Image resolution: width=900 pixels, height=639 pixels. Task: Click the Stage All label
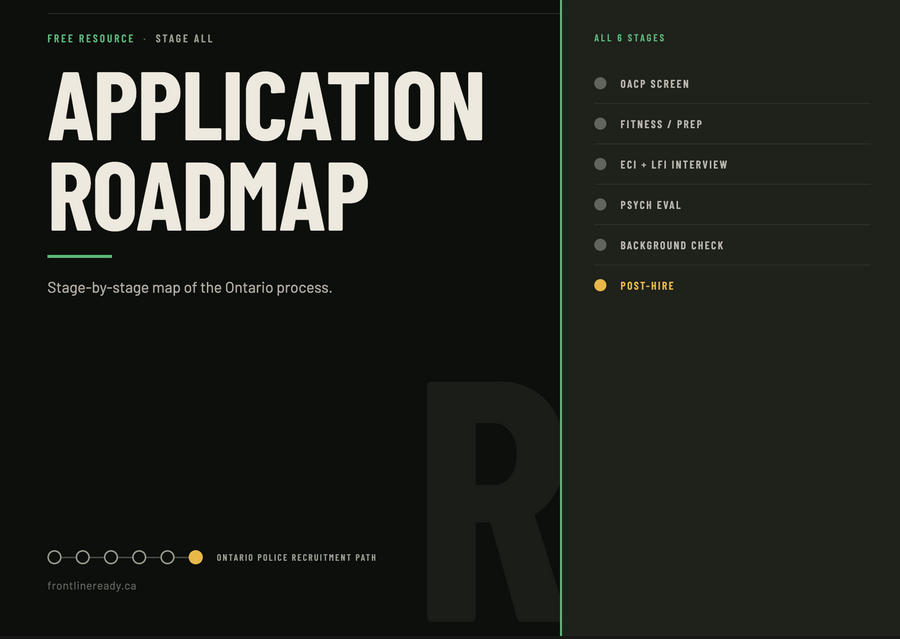tap(184, 38)
